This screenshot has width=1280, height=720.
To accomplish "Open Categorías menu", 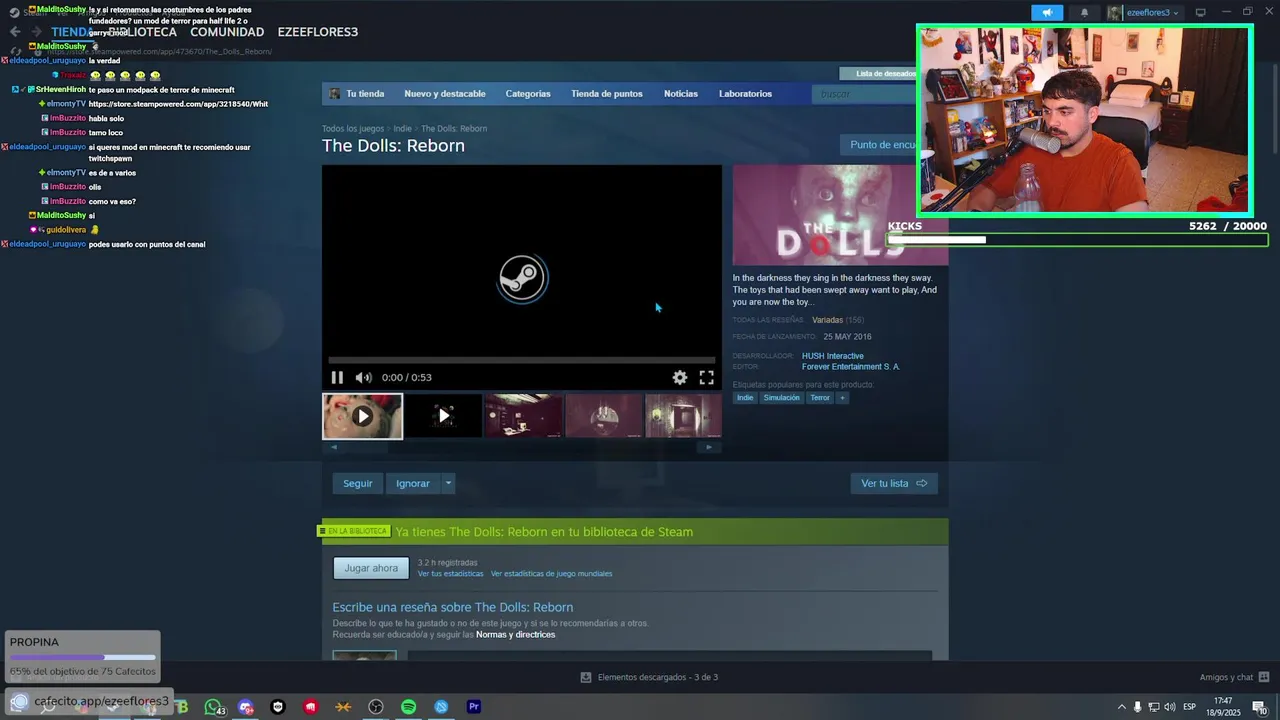I will pos(528,94).
